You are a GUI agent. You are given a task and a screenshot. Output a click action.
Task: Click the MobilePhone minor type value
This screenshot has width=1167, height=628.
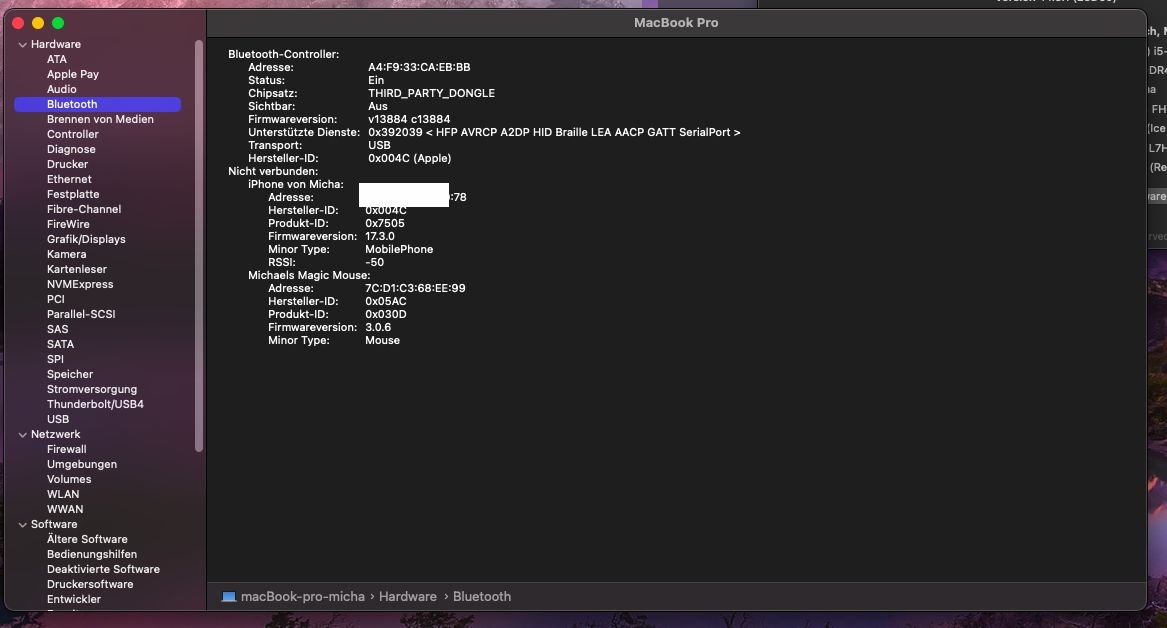(399, 249)
